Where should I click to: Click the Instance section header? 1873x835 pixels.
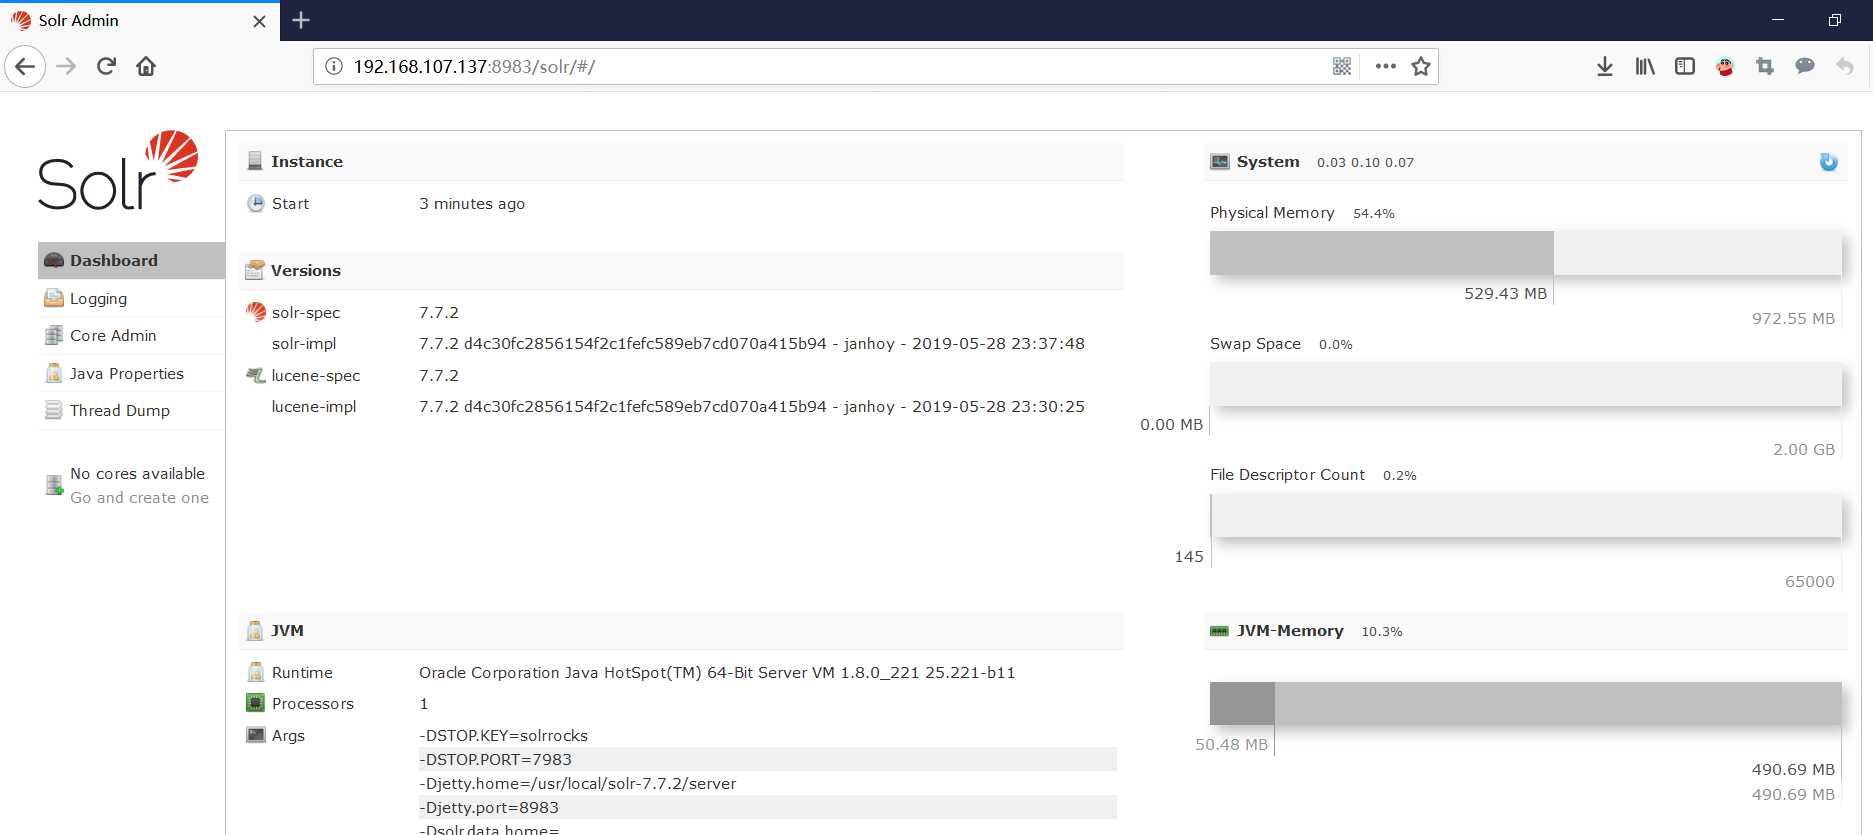coord(682,162)
